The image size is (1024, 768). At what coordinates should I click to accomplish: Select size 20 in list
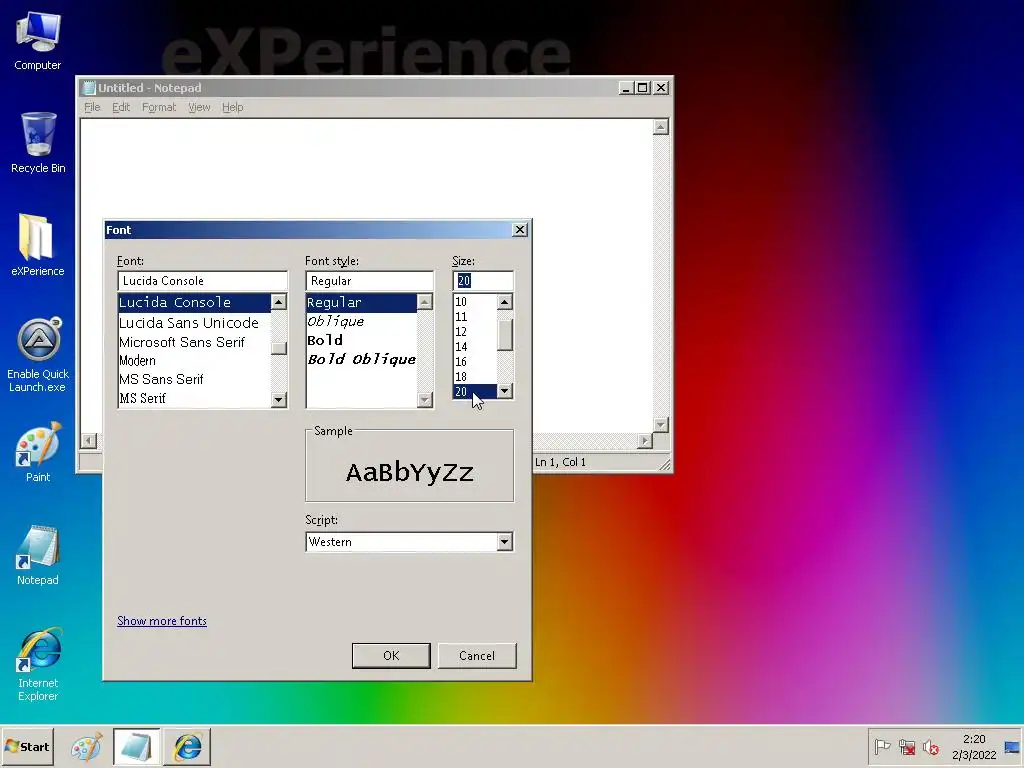[x=475, y=392]
